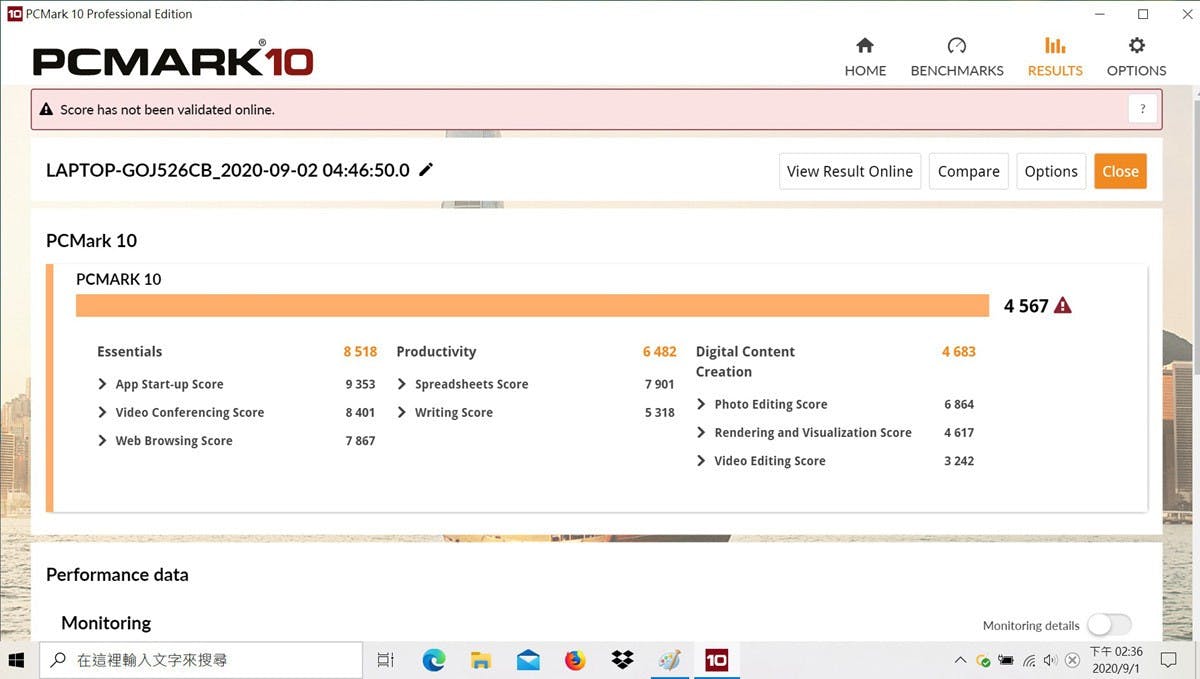Click the Video Editing value 3 242
The image size is (1200, 679).
click(x=958, y=461)
